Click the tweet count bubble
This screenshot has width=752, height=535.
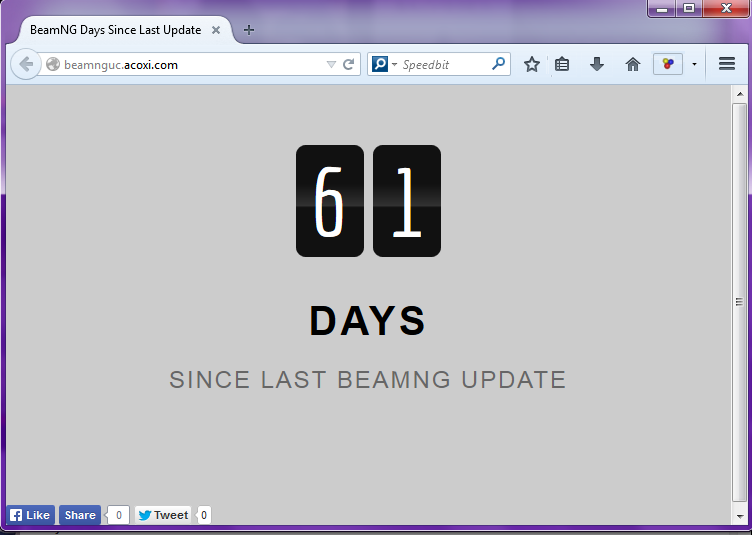click(x=204, y=515)
